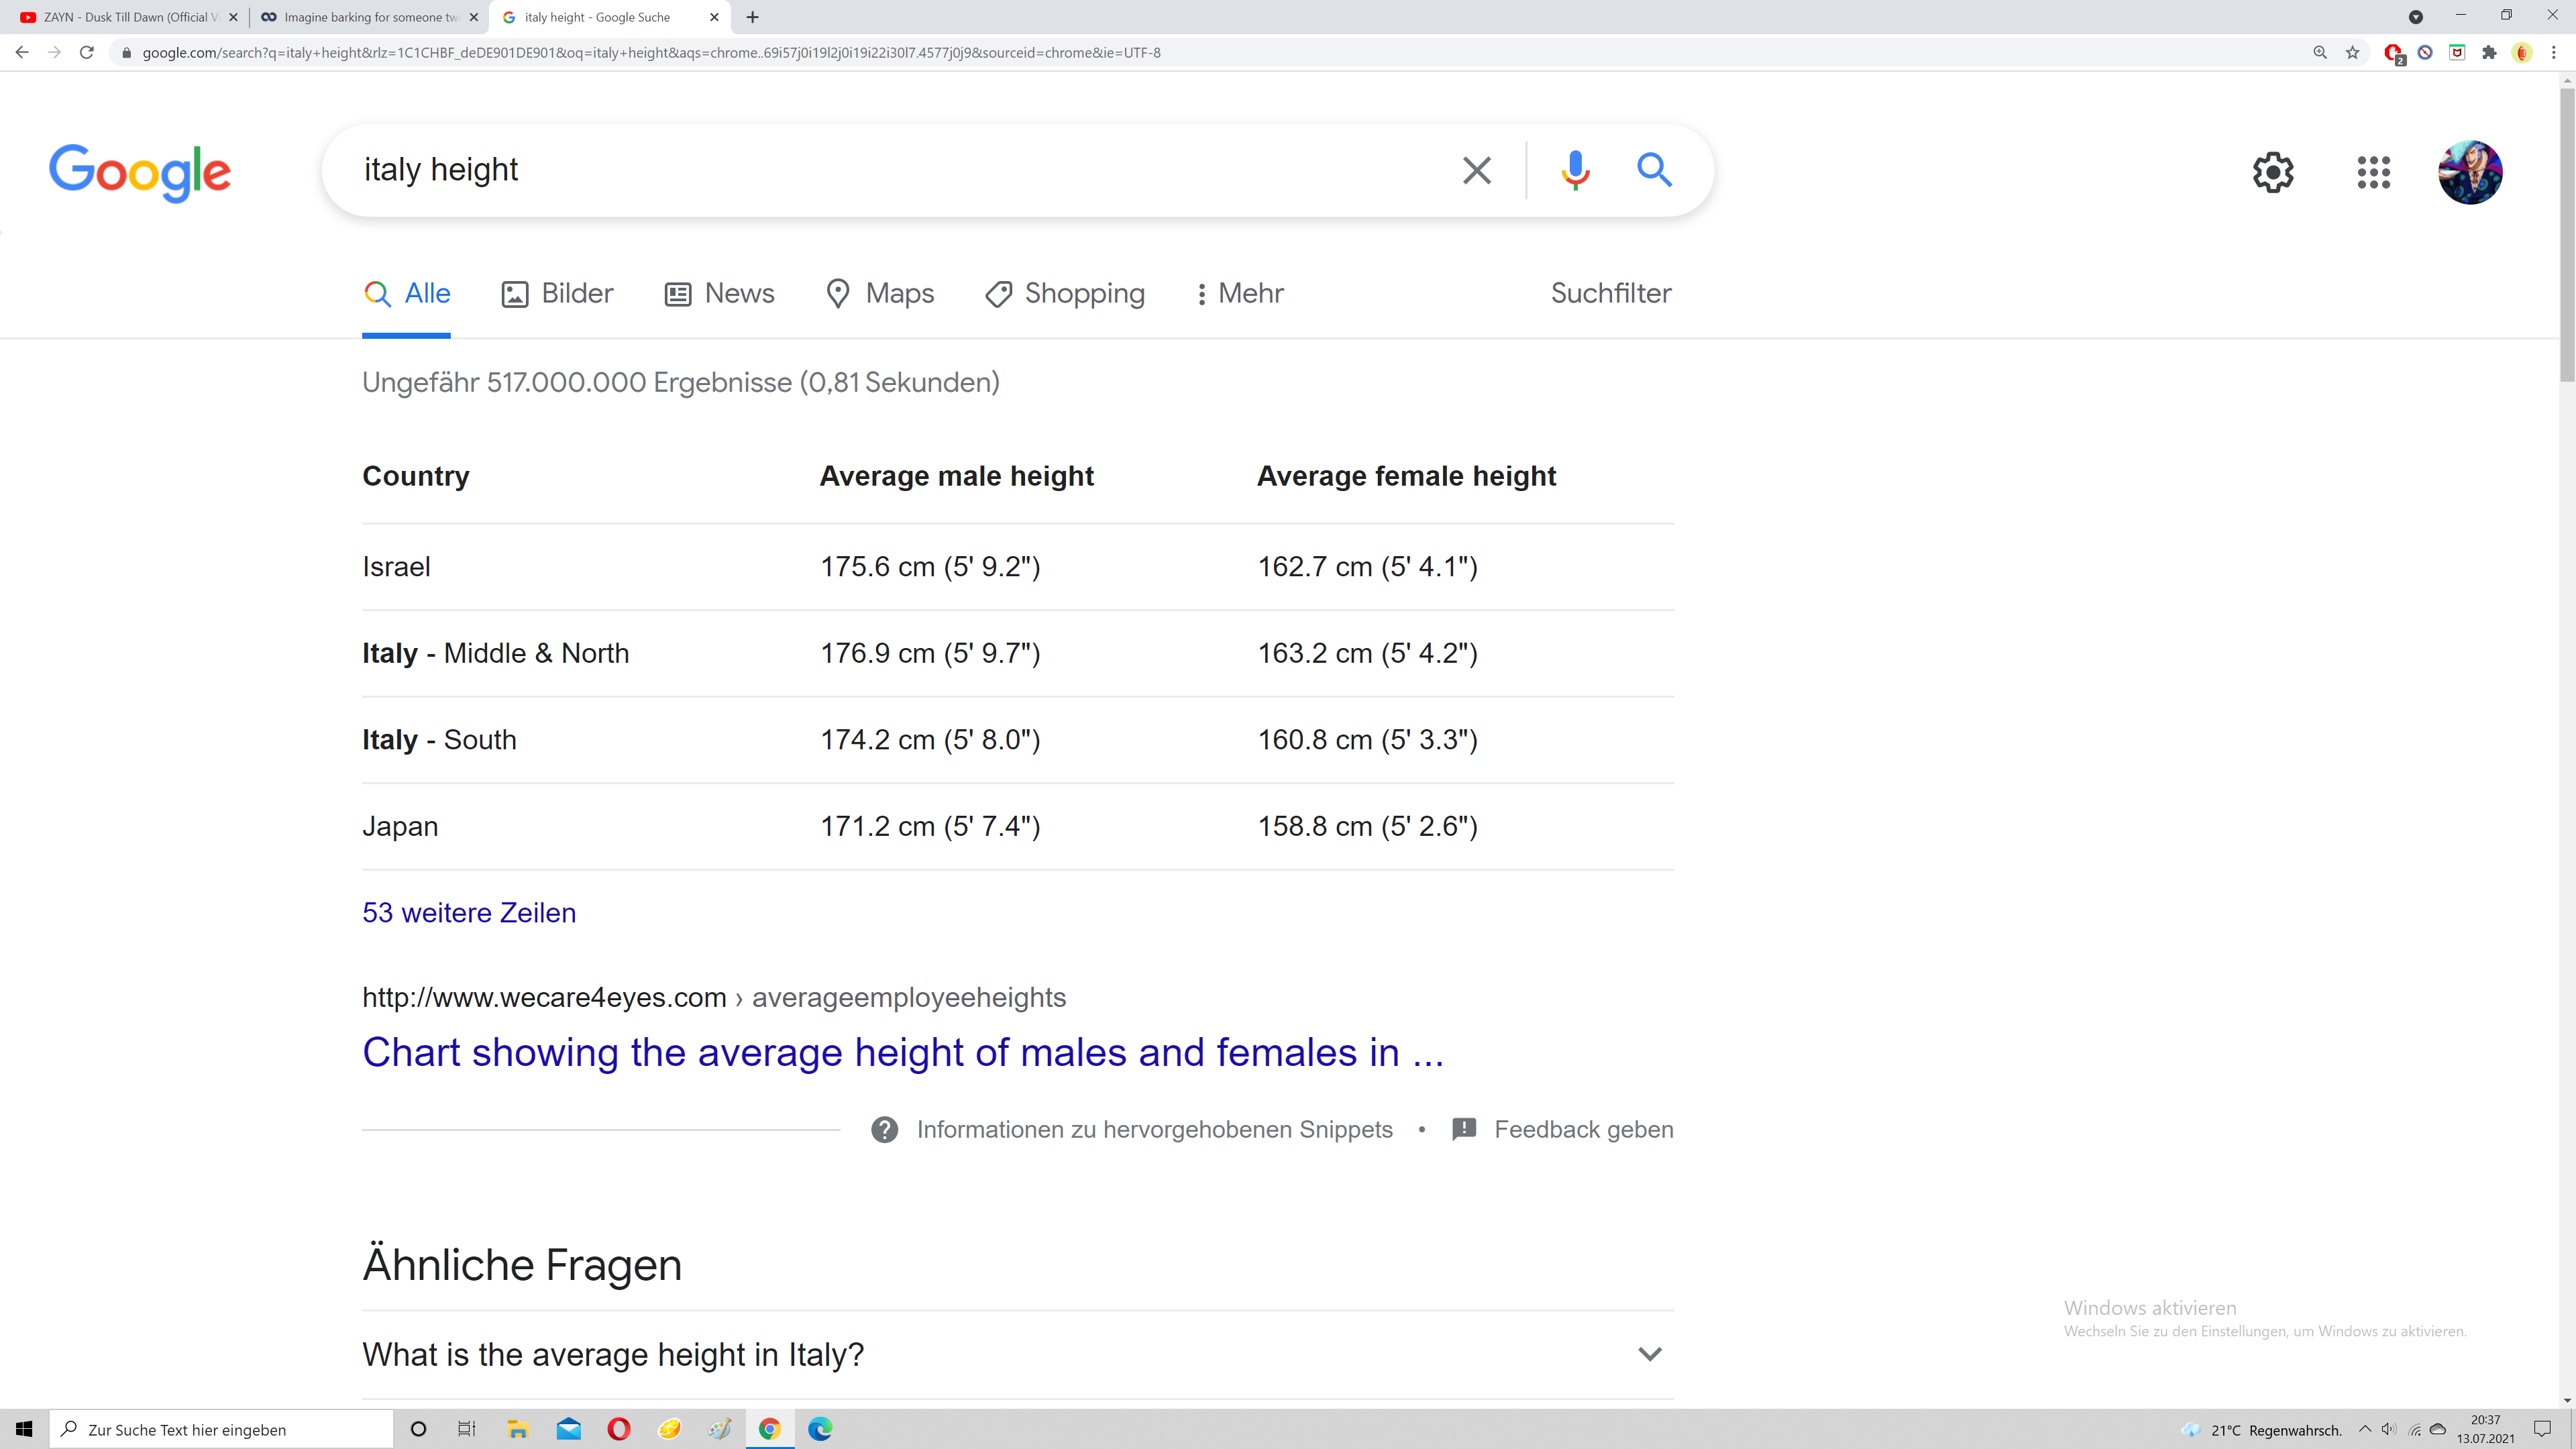This screenshot has height=1449, width=2576.
Task: Reload the page
Action: click(x=87, y=53)
